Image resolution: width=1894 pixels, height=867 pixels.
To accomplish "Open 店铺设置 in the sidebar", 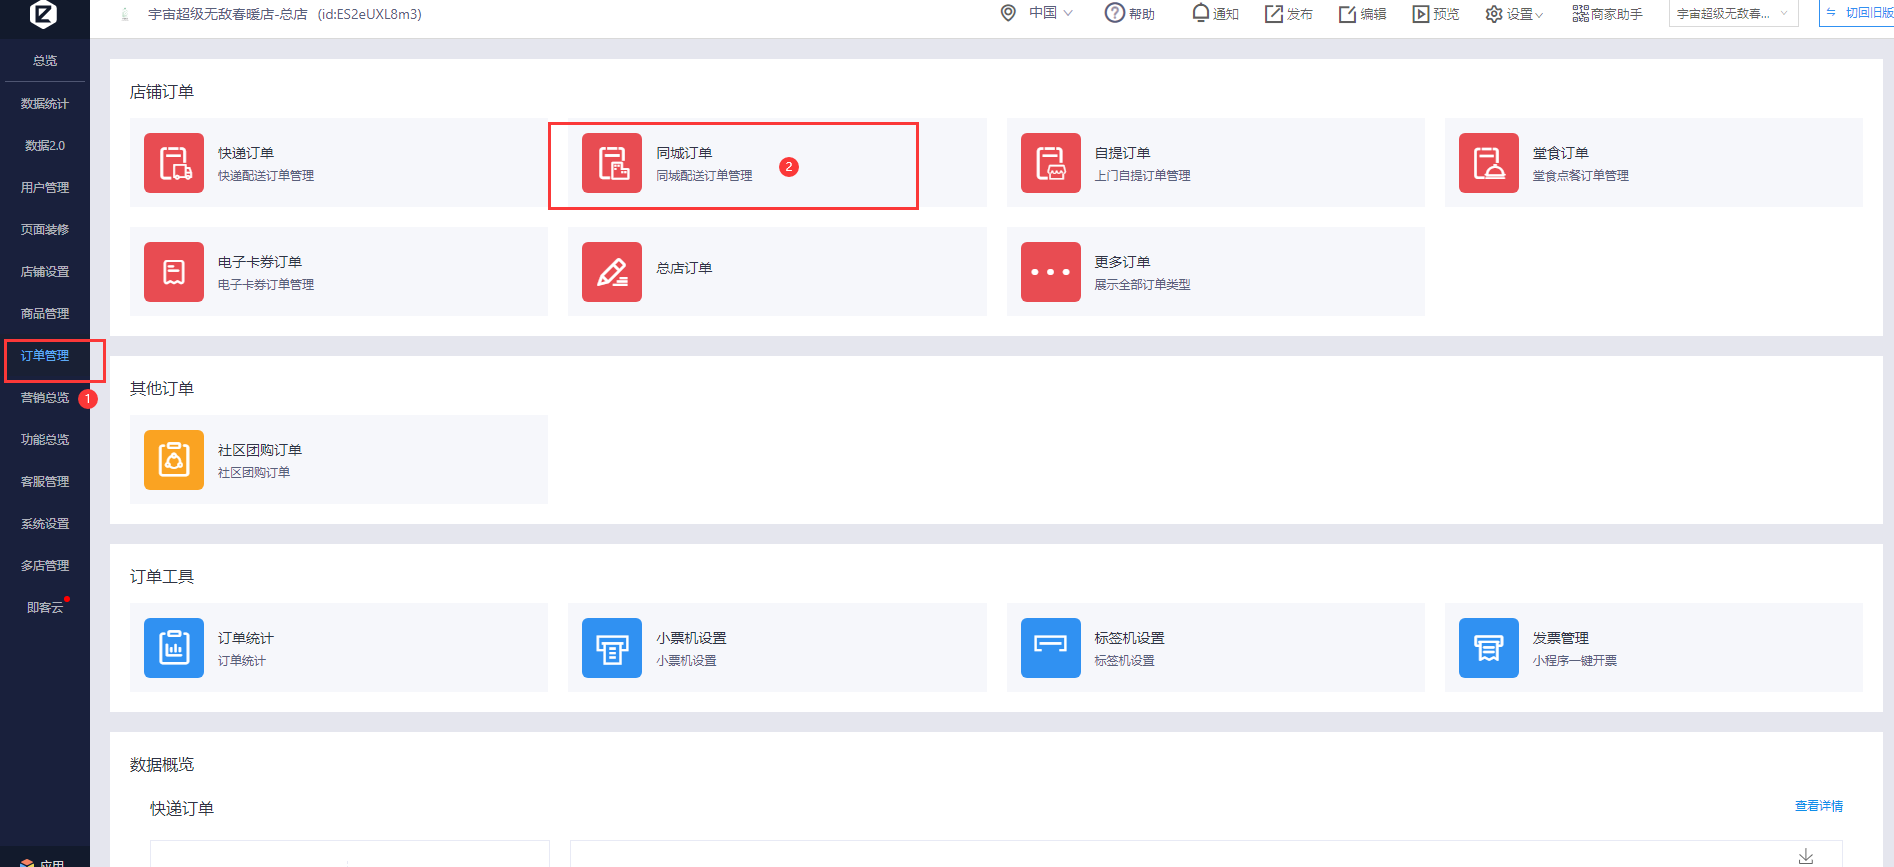I will tap(45, 272).
